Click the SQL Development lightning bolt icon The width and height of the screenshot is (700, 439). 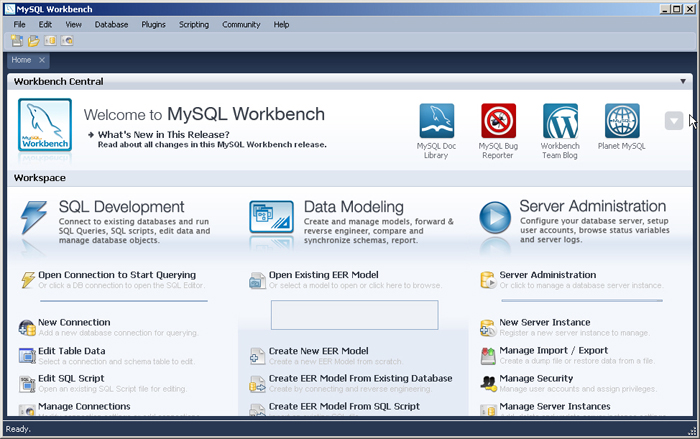[x=33, y=217]
